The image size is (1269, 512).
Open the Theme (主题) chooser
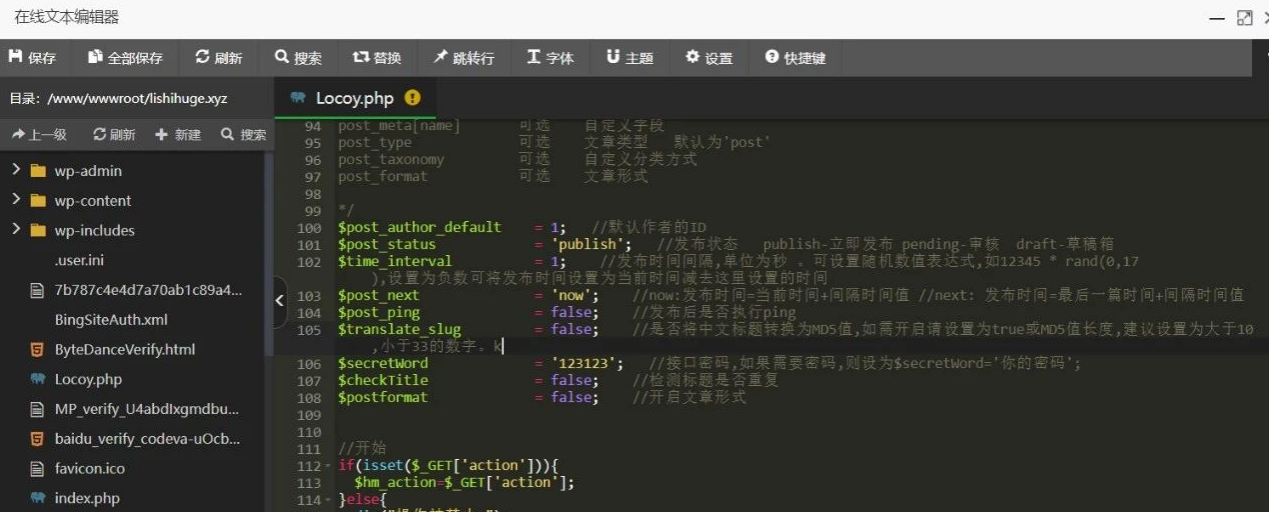point(629,58)
